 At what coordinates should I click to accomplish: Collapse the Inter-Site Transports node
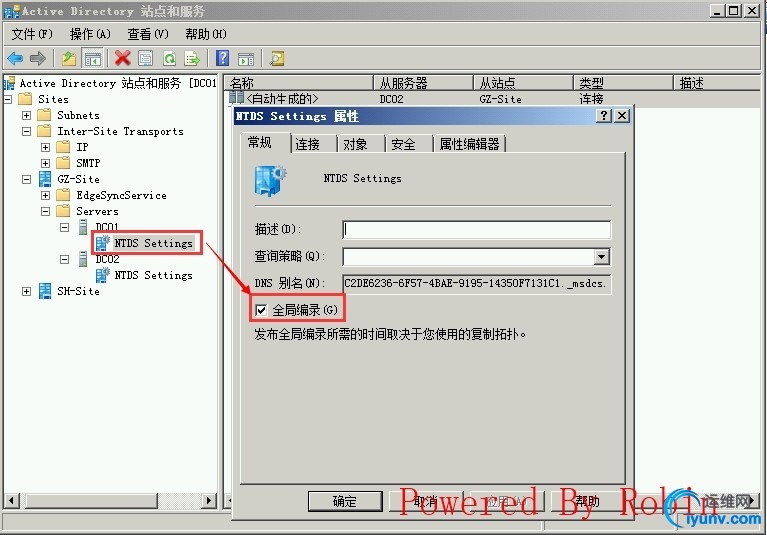[26, 131]
